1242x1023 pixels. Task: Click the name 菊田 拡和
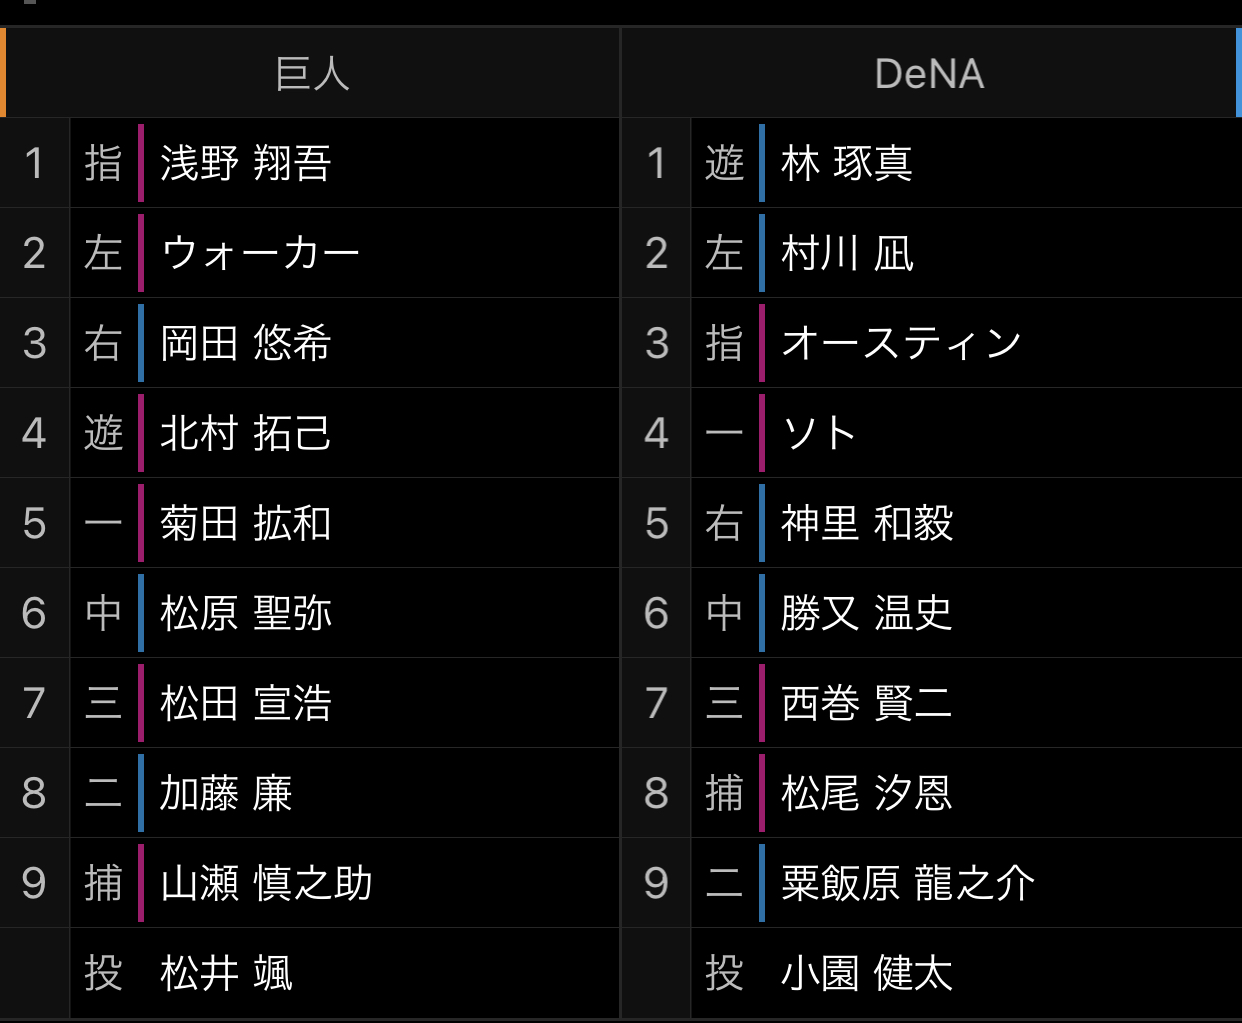point(246,523)
